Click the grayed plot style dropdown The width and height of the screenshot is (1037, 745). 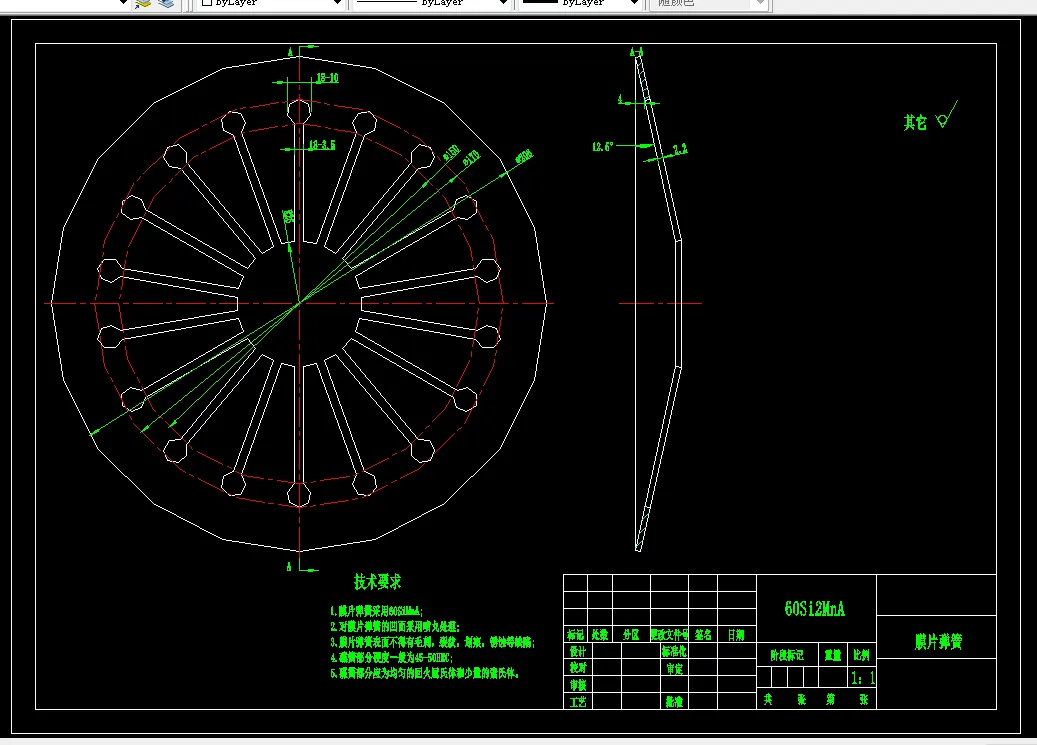(x=710, y=3)
